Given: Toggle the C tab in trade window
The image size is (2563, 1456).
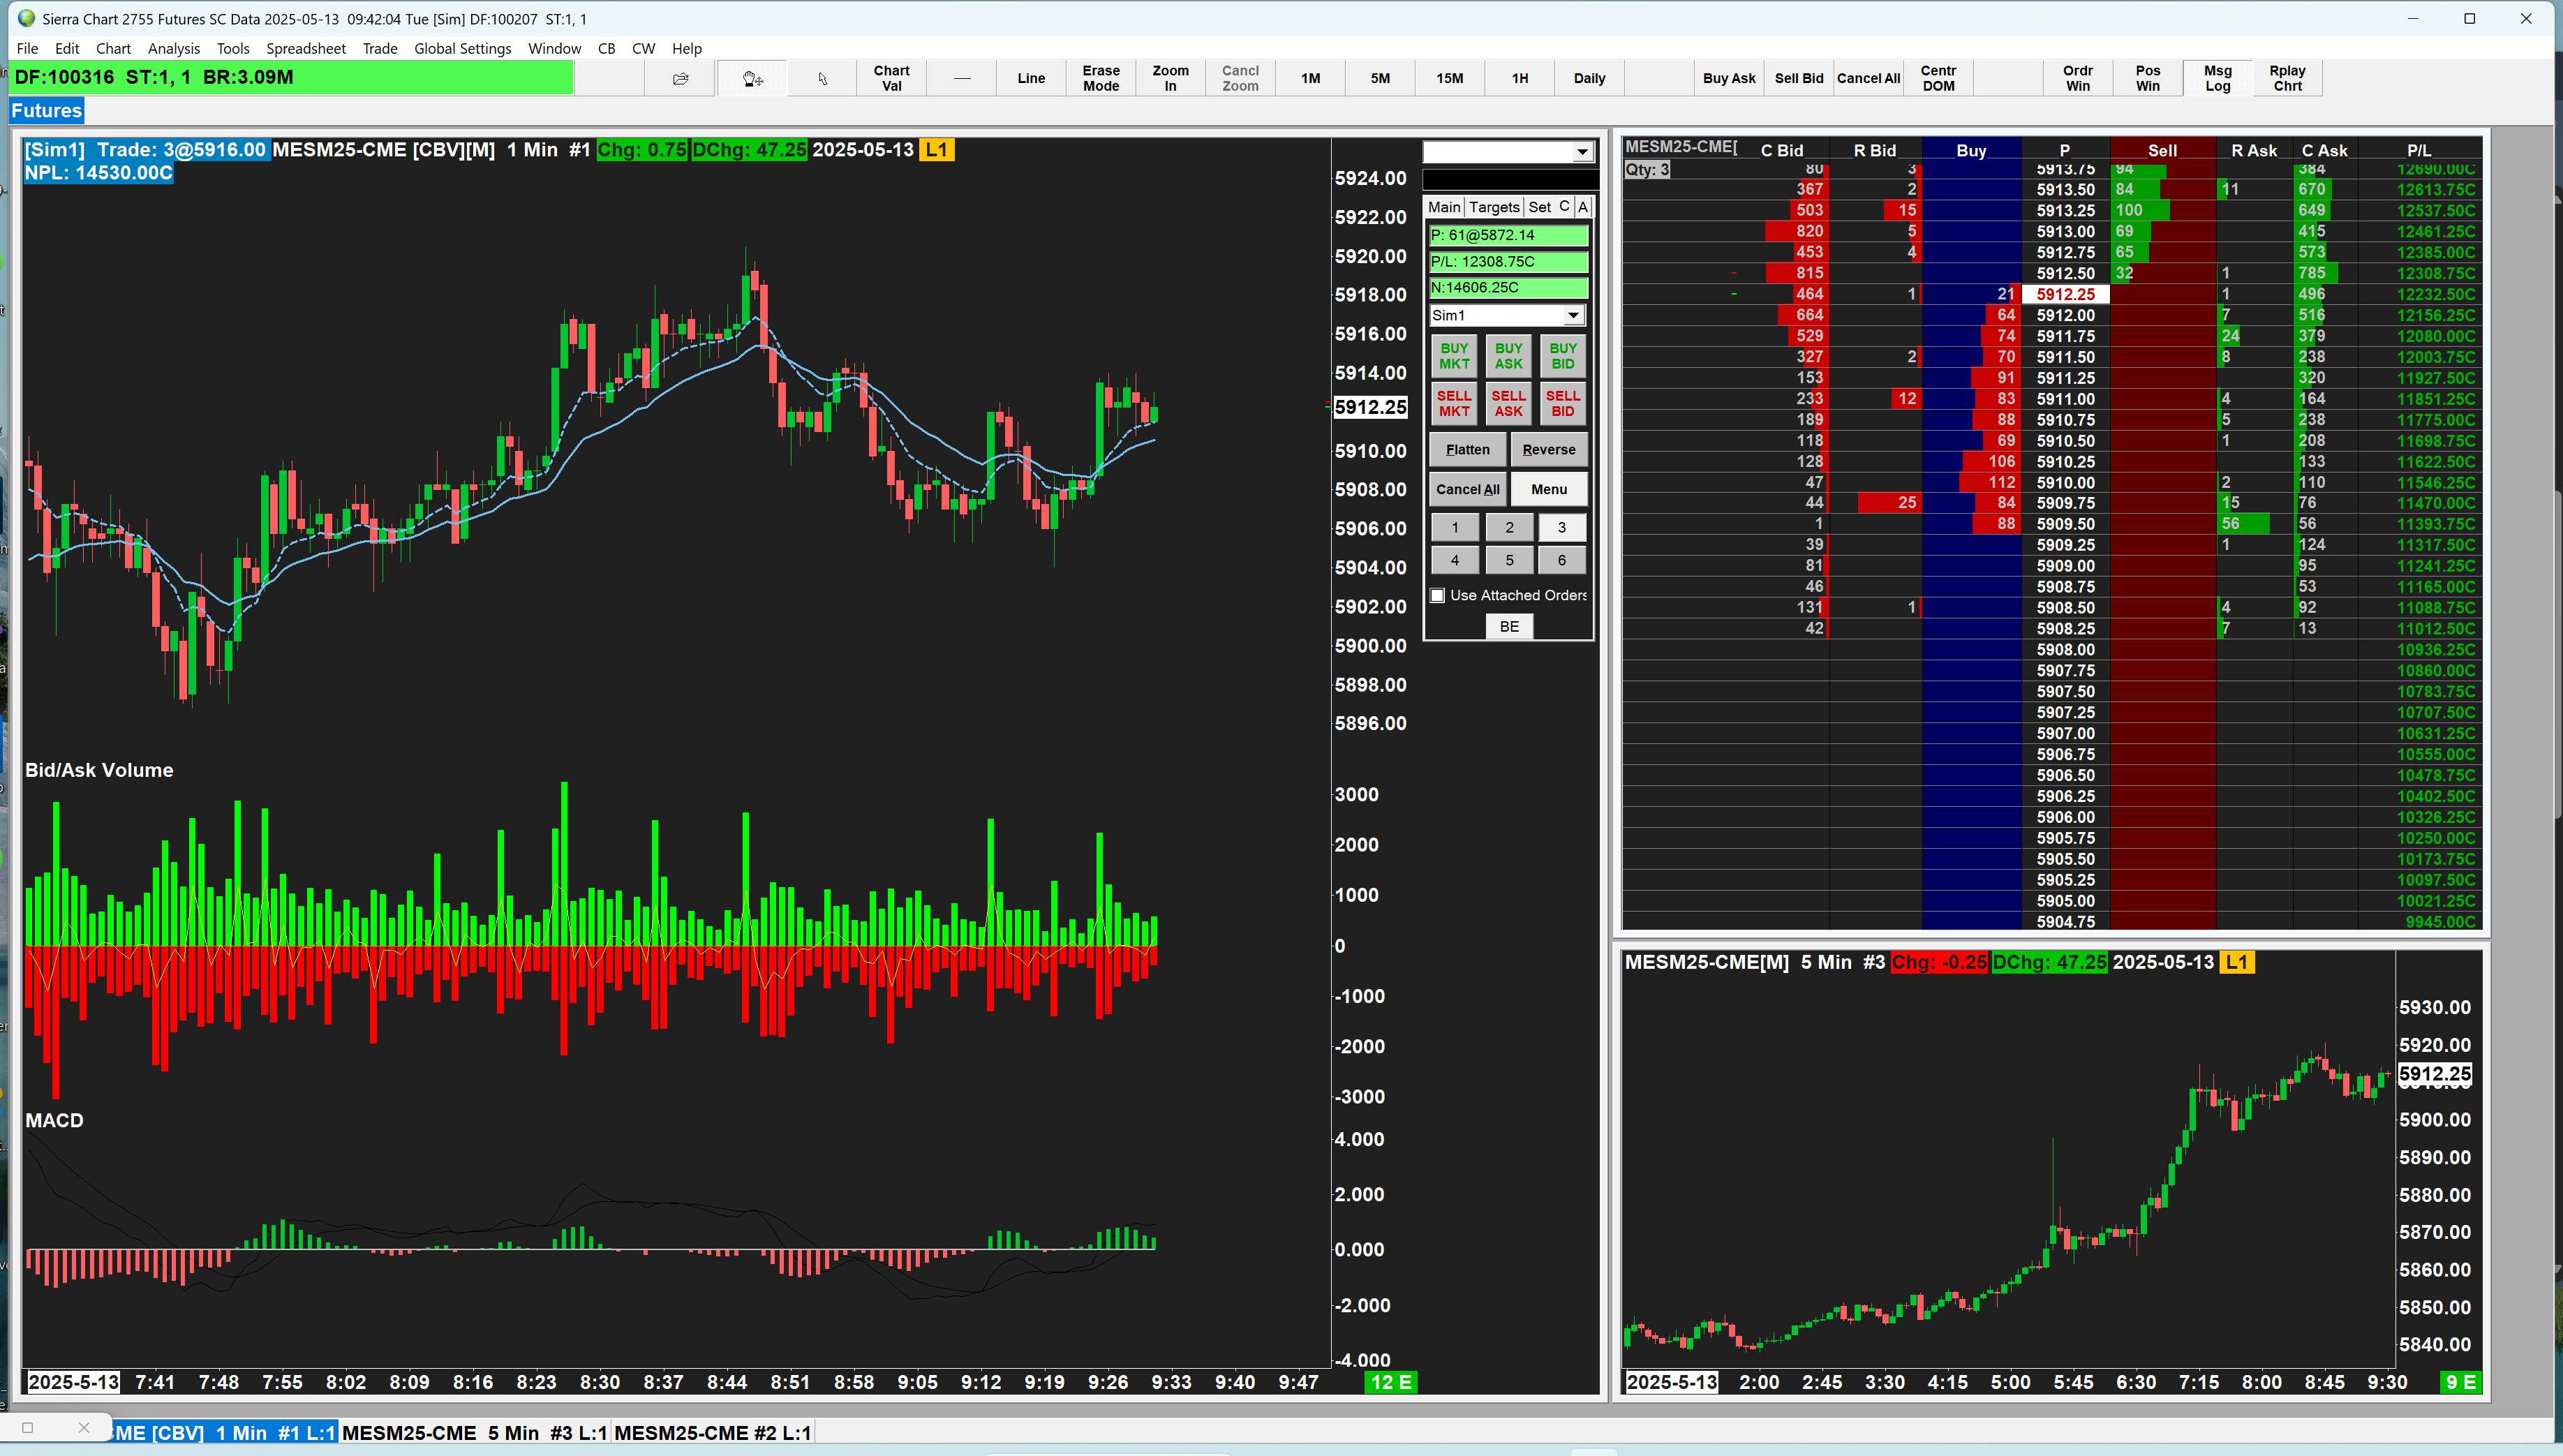Looking at the screenshot, I should (1563, 206).
